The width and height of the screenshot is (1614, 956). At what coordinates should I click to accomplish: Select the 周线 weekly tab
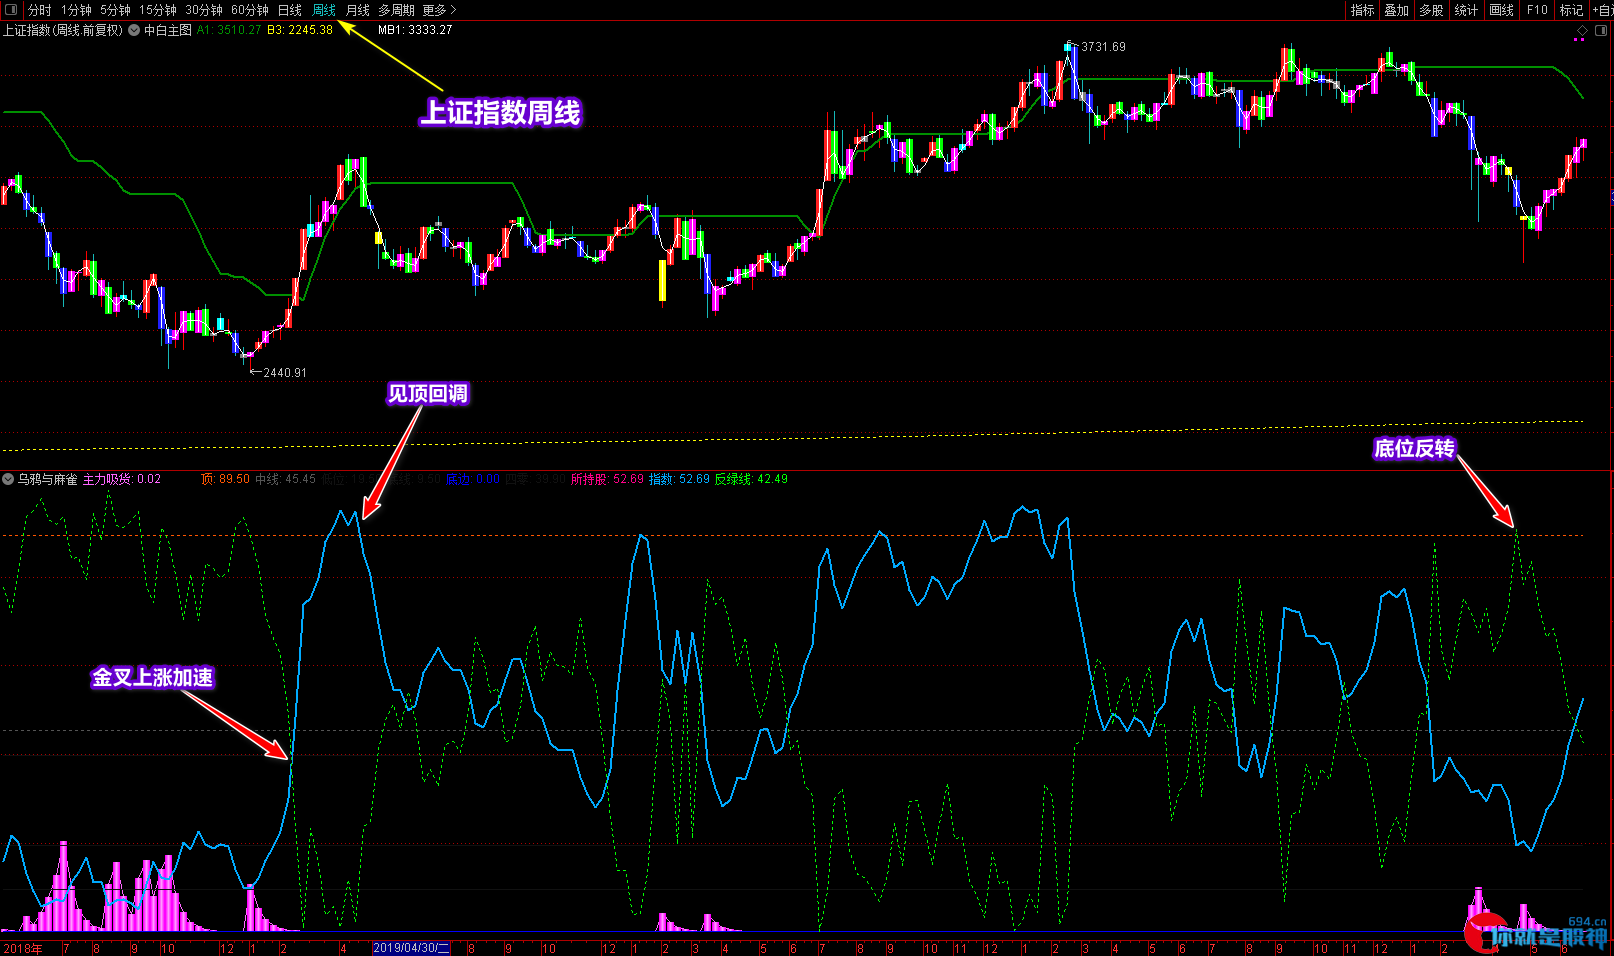click(324, 10)
